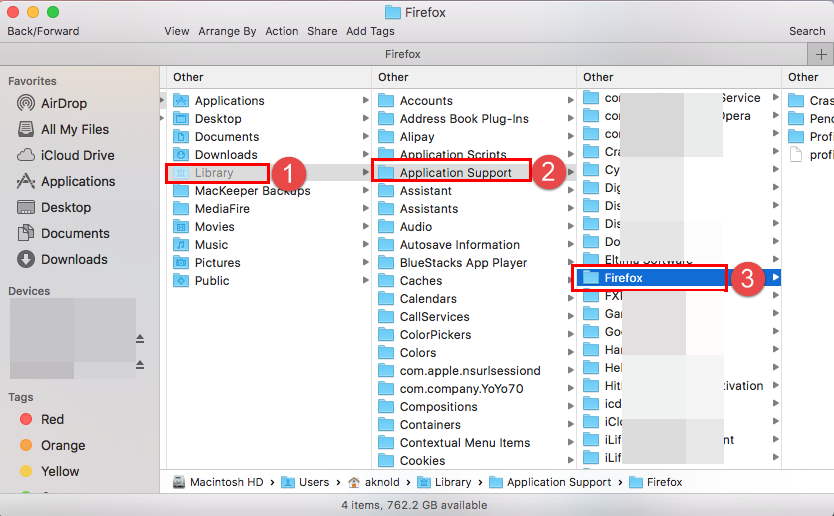Image resolution: width=834 pixels, height=516 pixels.
Task: Add a new tab with plus button
Action: pyautogui.click(x=821, y=54)
